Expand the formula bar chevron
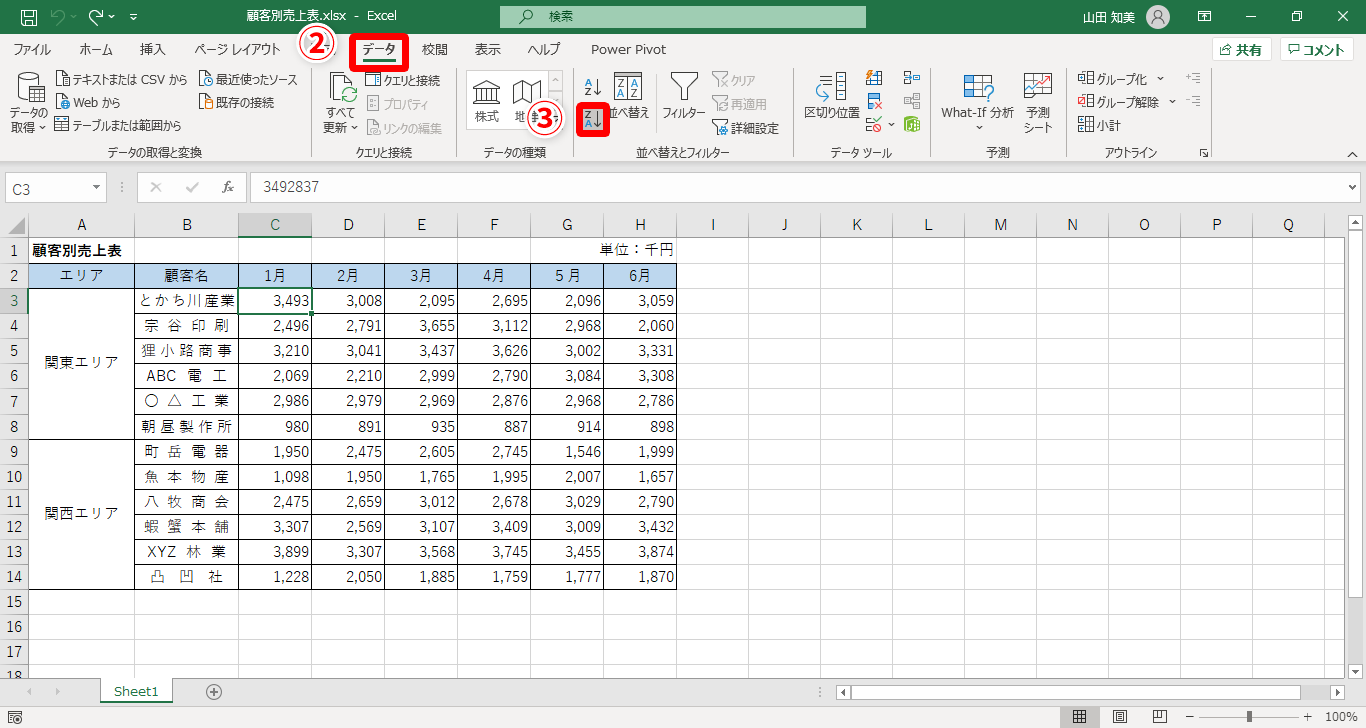This screenshot has width=1366, height=728. 1353,187
